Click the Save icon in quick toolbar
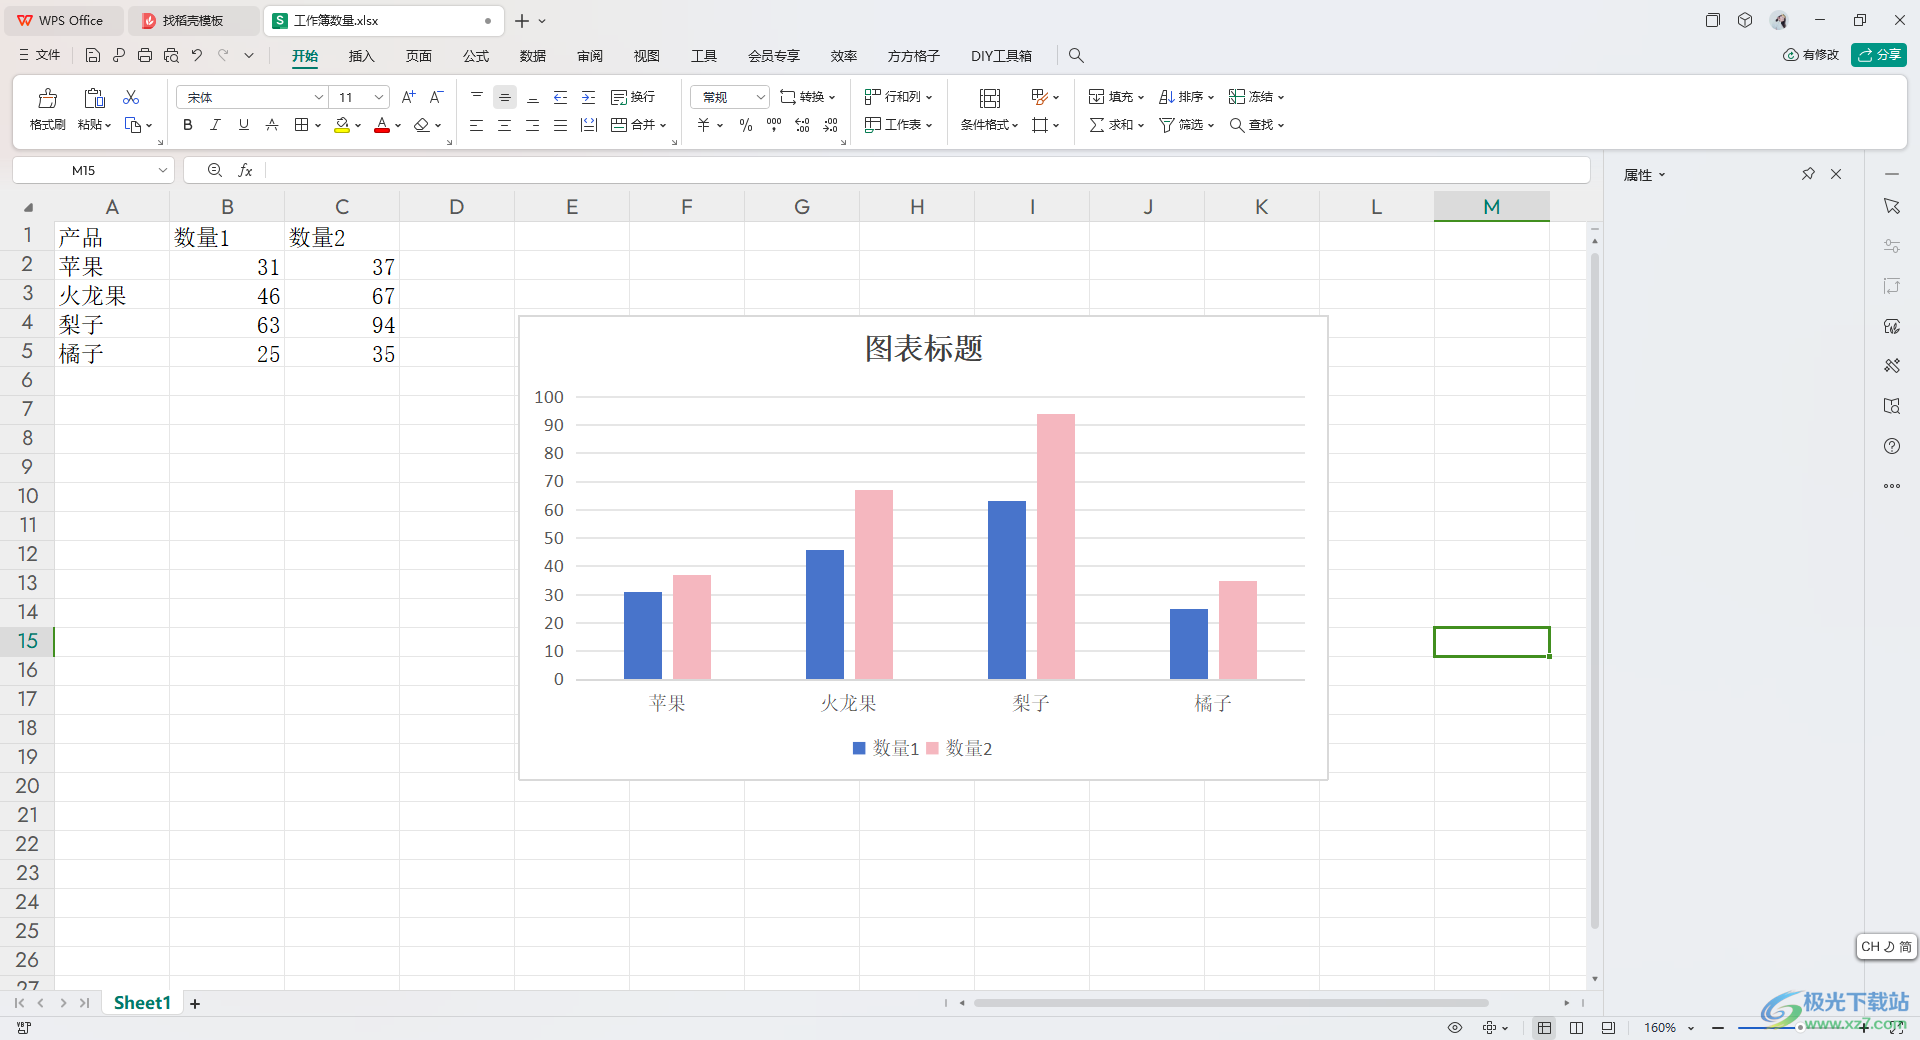The width and height of the screenshot is (1920, 1040). tap(93, 56)
